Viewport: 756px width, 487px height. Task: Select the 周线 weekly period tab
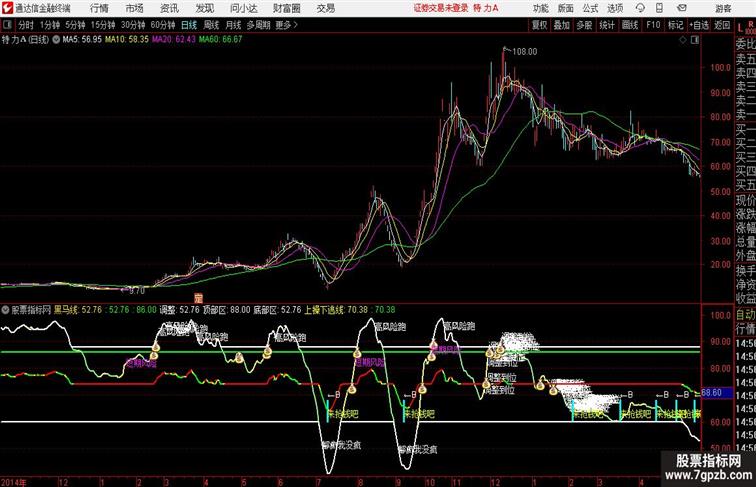(211, 25)
